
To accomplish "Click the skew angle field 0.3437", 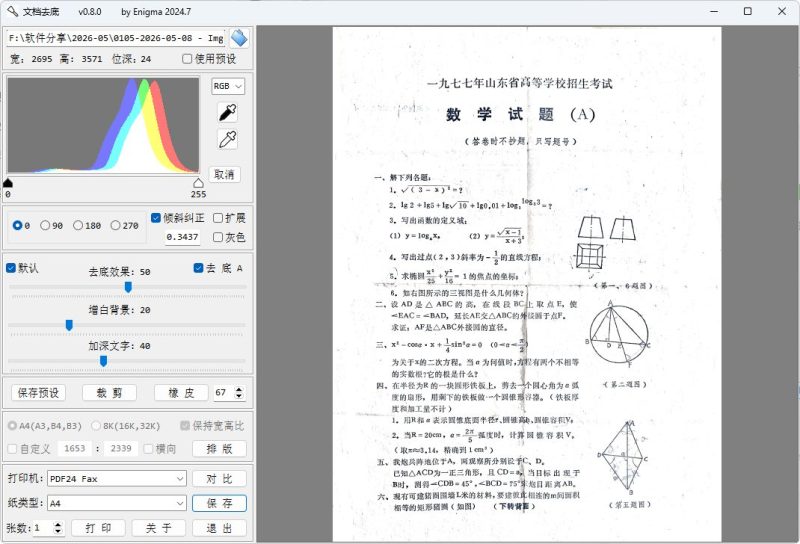I will (182, 237).
